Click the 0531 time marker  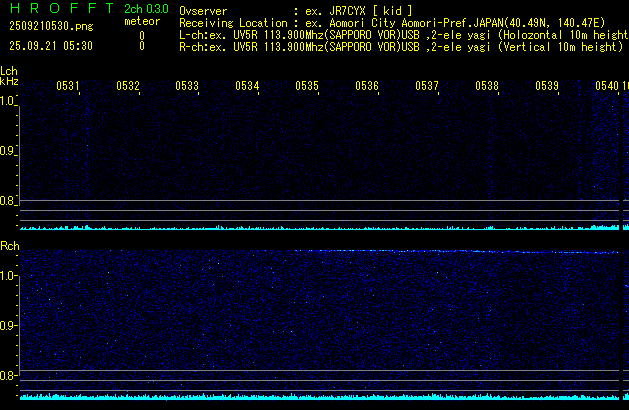tap(68, 86)
